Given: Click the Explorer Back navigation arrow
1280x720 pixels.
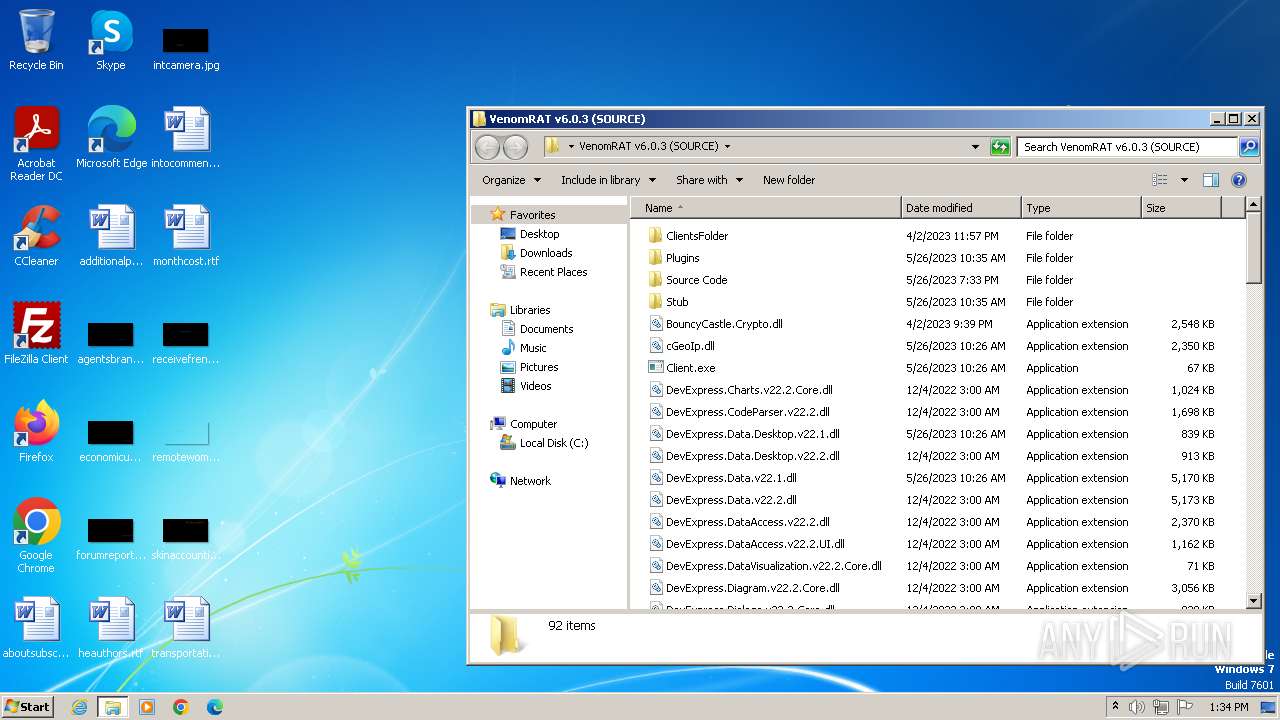Looking at the screenshot, I should coord(487,147).
